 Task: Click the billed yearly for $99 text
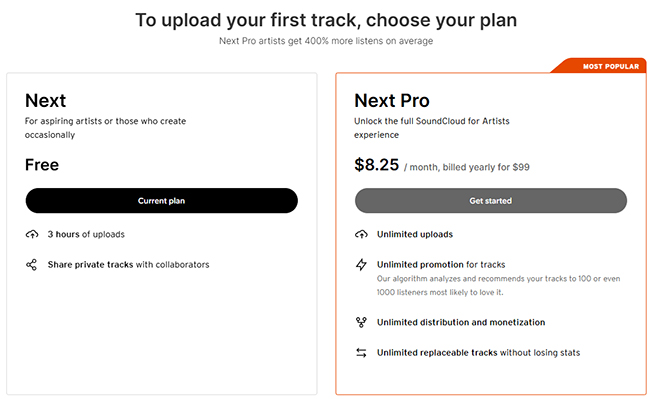[486, 167]
